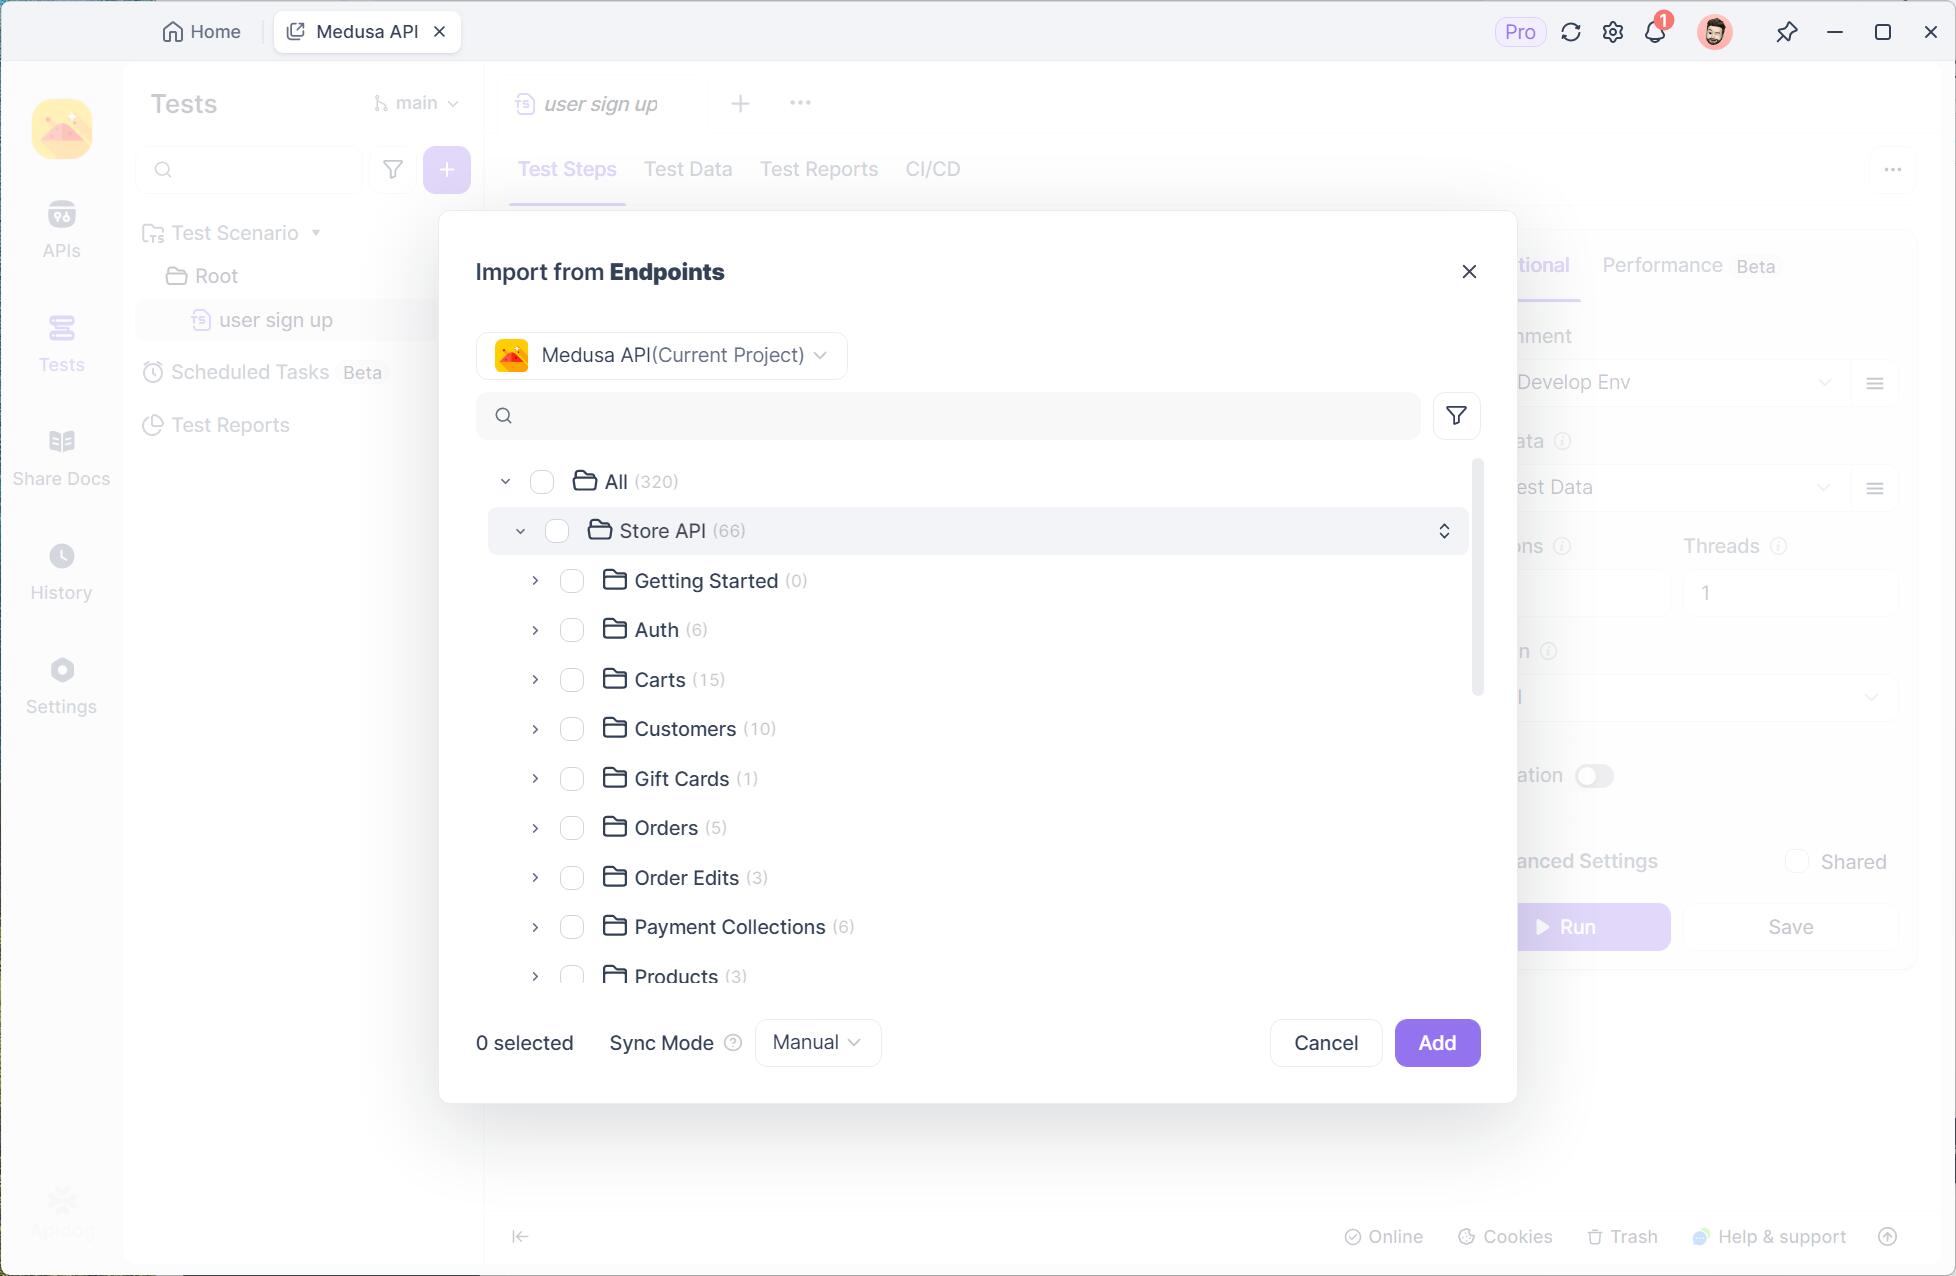Check the Carts folder checkbox
This screenshot has width=1956, height=1276.
572,680
